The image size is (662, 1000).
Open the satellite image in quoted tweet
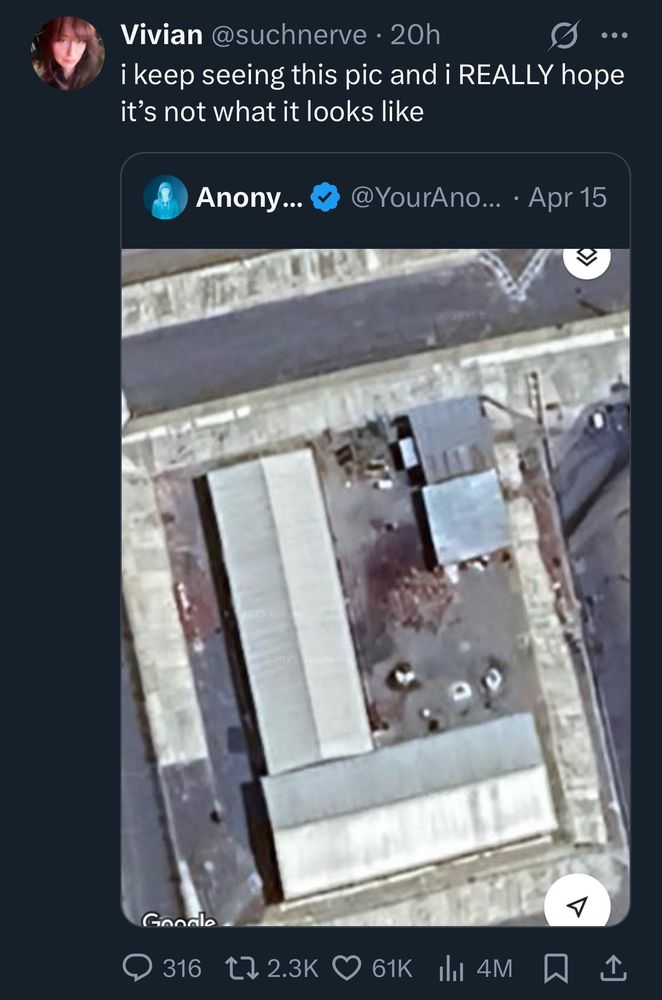pos(376,587)
